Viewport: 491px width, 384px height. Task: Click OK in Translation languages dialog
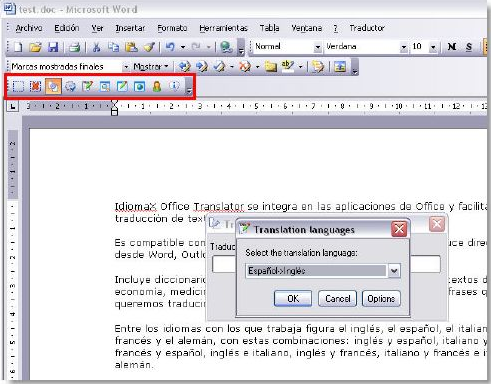(293, 298)
